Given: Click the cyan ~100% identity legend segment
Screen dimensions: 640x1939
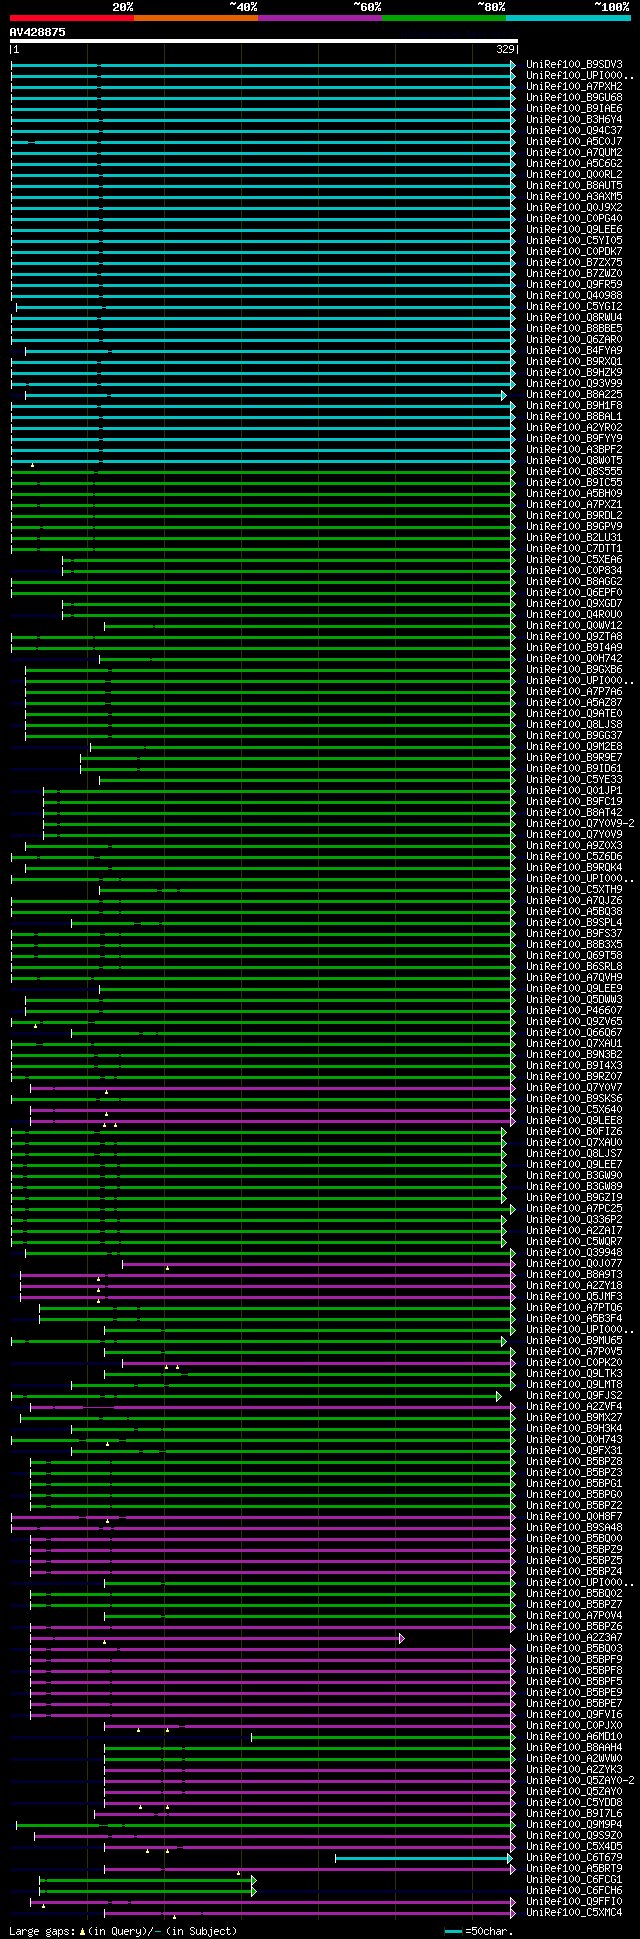Looking at the screenshot, I should pos(568,18).
